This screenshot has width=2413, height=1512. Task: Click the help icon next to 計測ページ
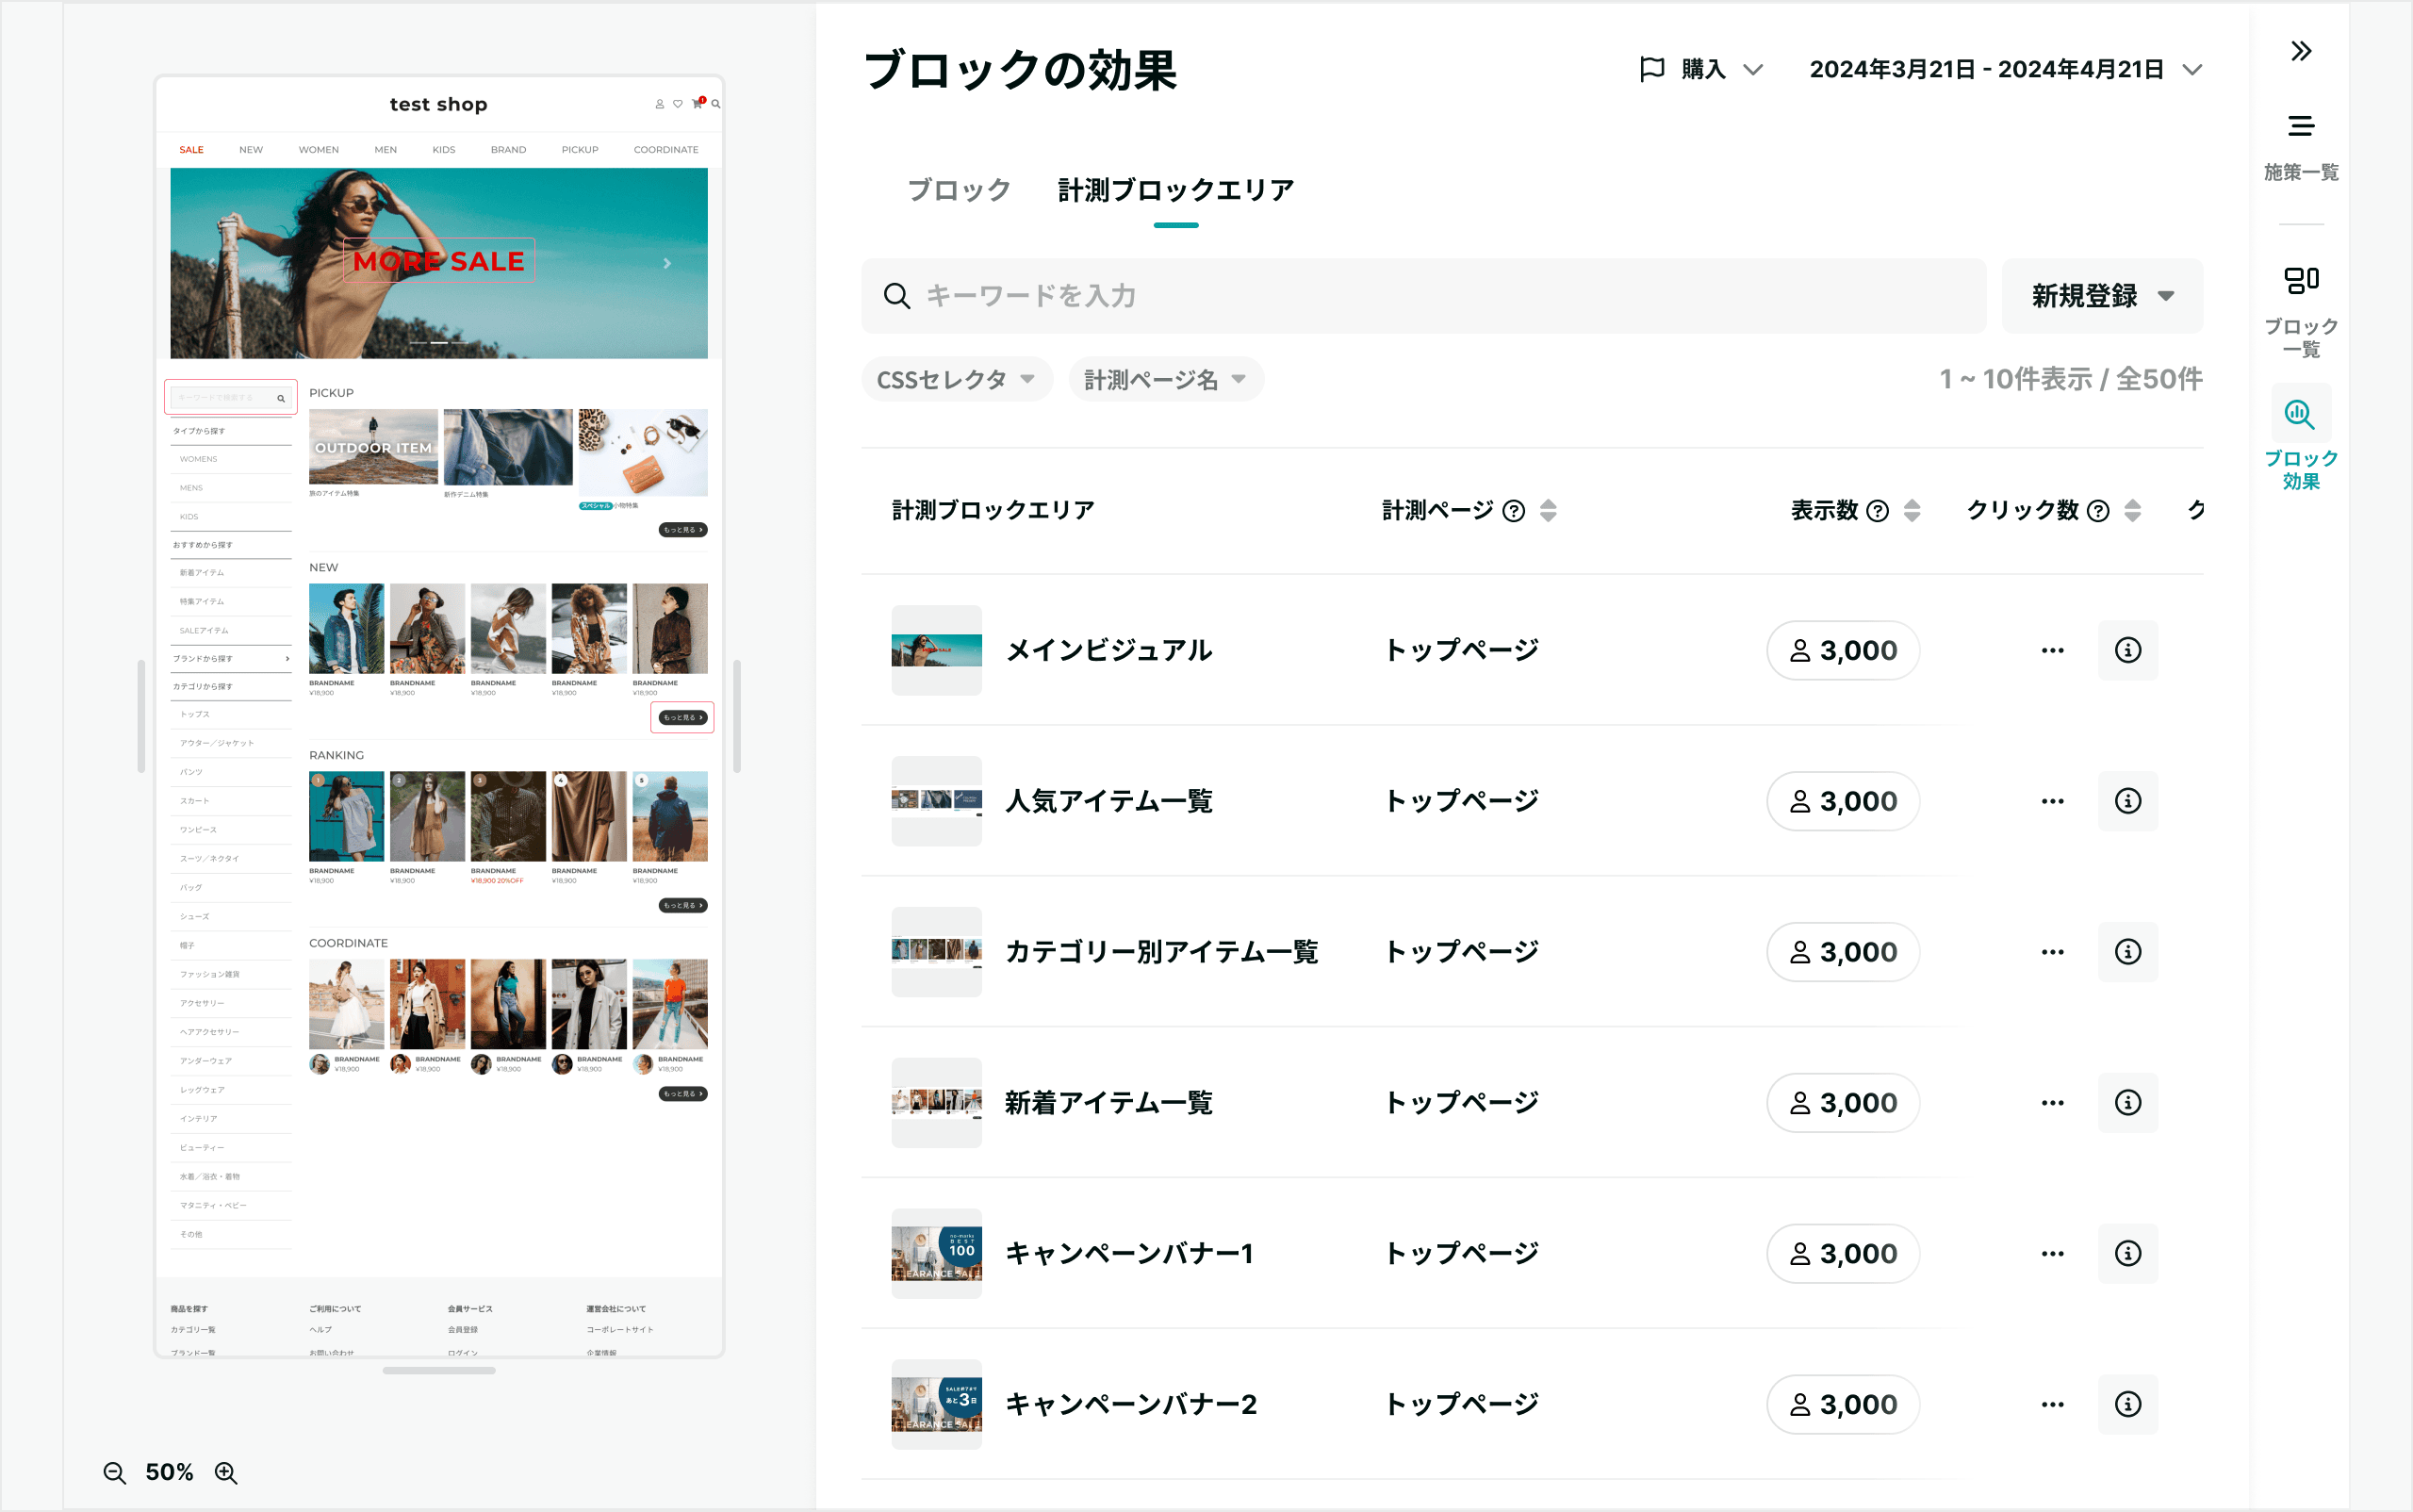click(x=1514, y=511)
